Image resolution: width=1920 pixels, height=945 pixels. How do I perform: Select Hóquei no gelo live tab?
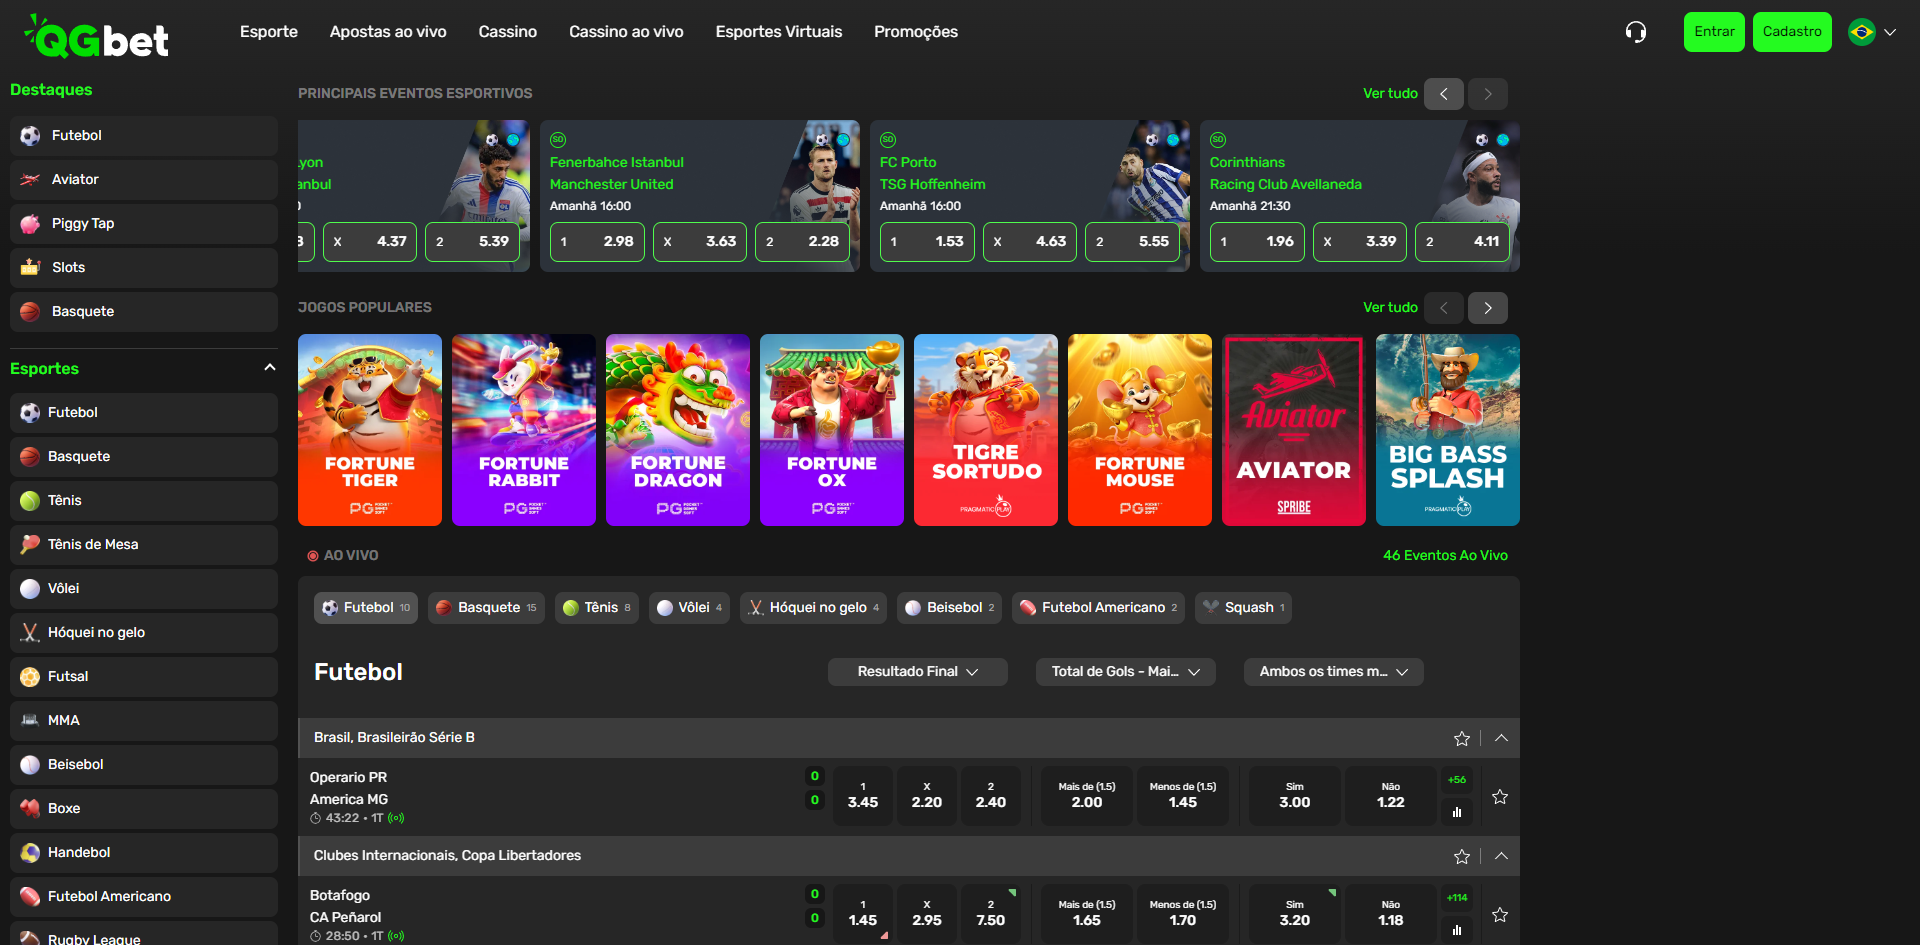pos(813,608)
